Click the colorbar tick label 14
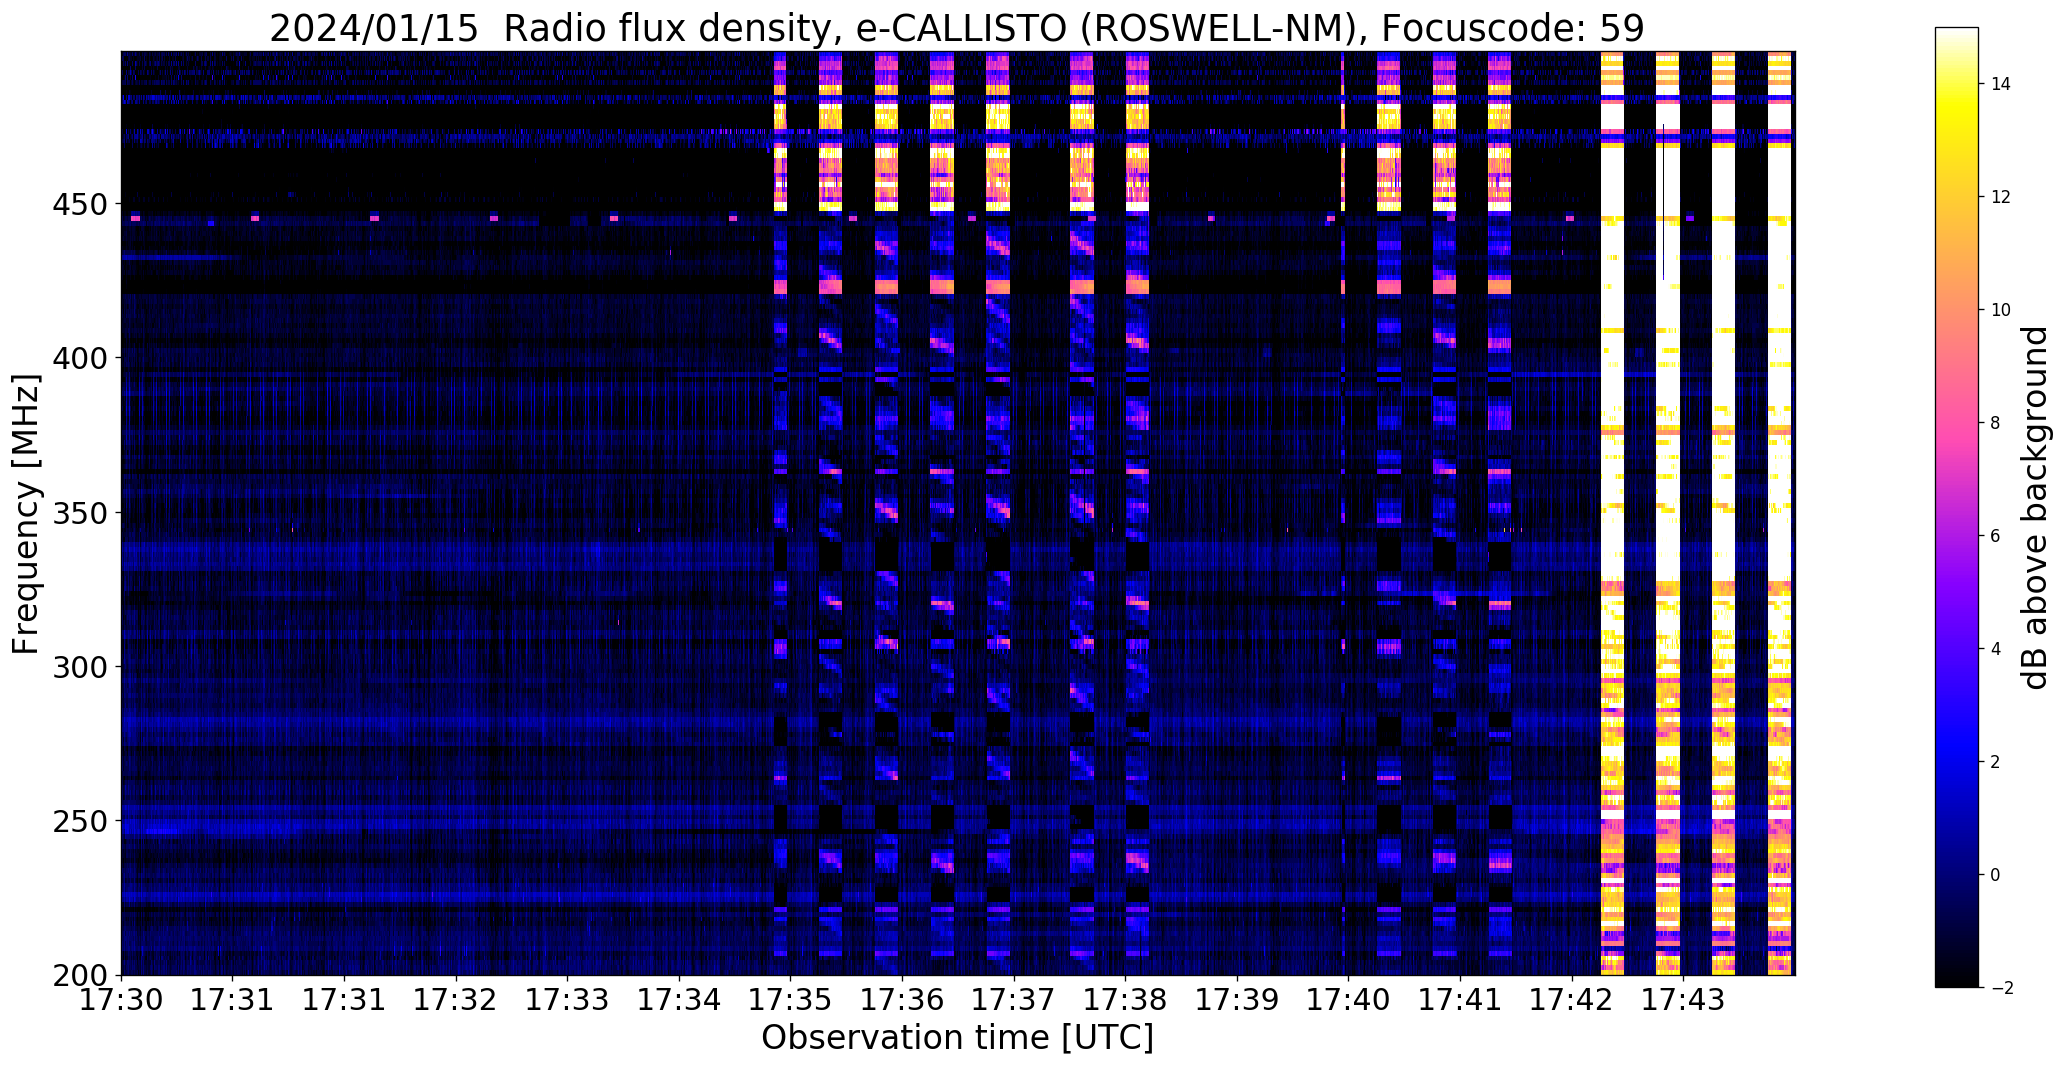This screenshot has width=2066, height=1067. 2001,84
